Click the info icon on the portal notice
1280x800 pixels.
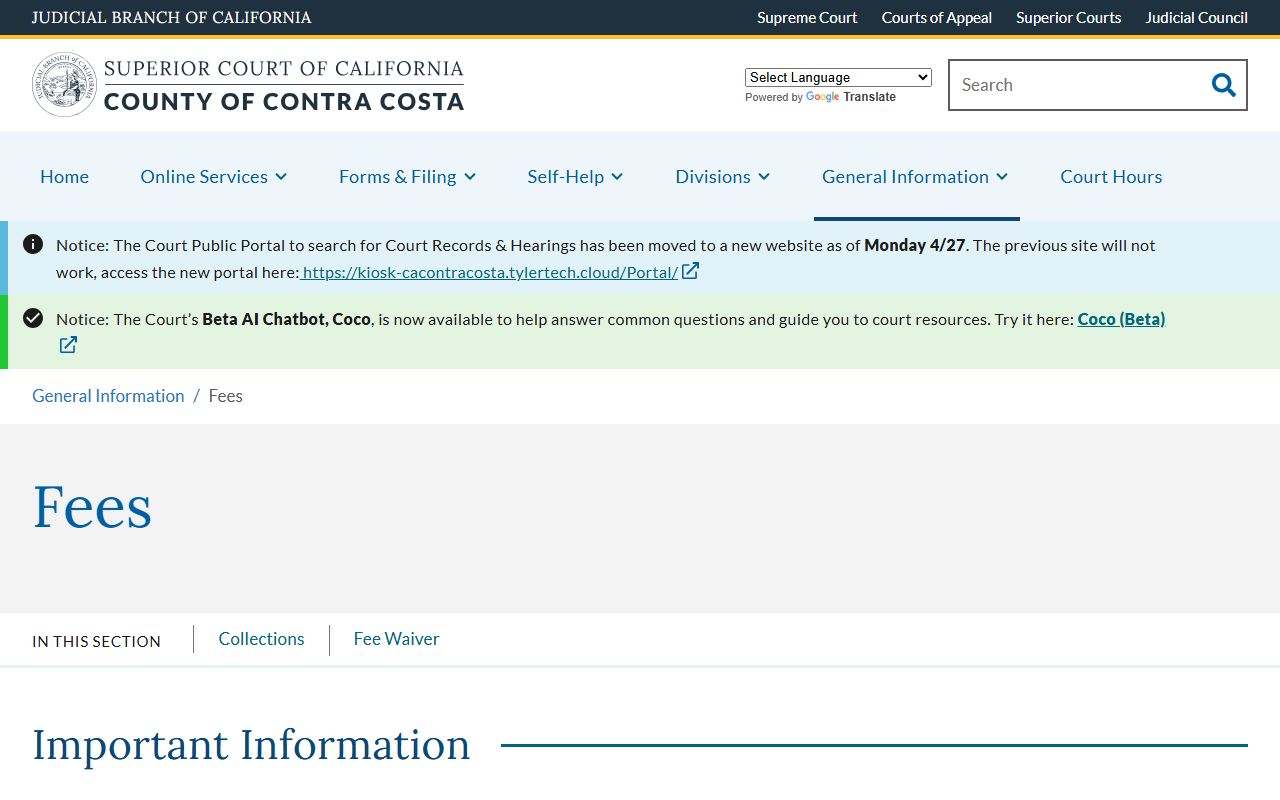[33, 244]
